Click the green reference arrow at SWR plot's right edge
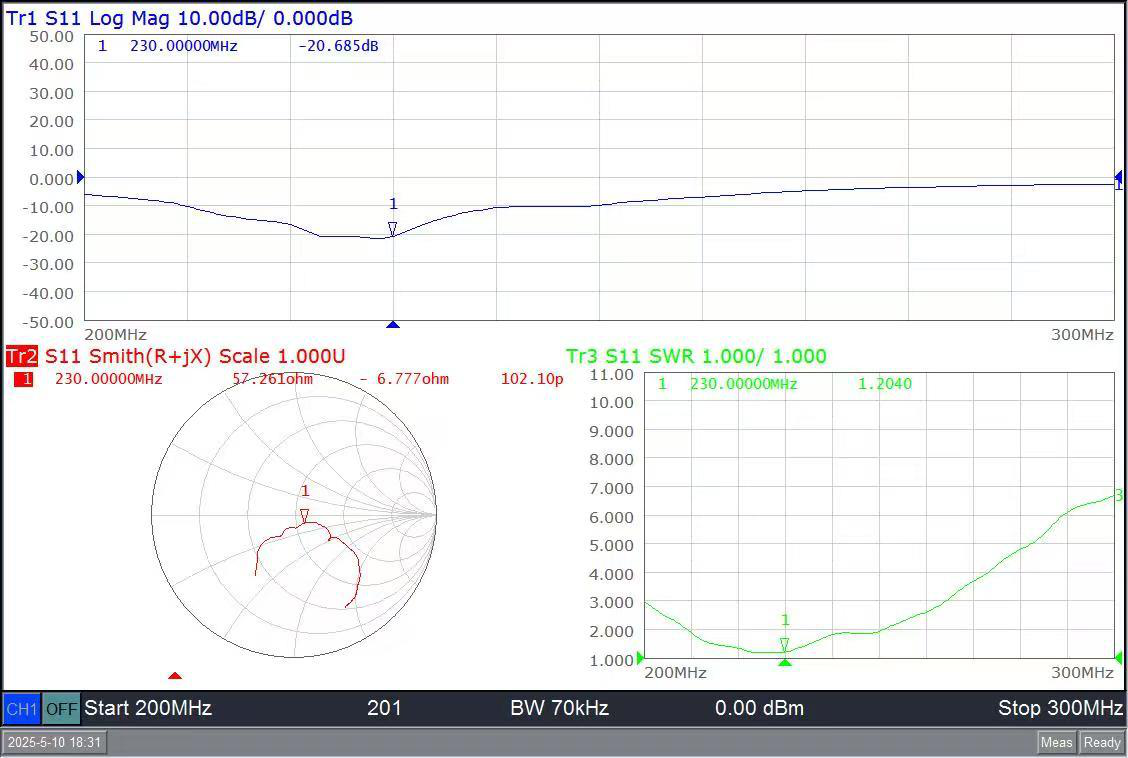This screenshot has width=1128, height=758. pyautogui.click(x=1119, y=657)
